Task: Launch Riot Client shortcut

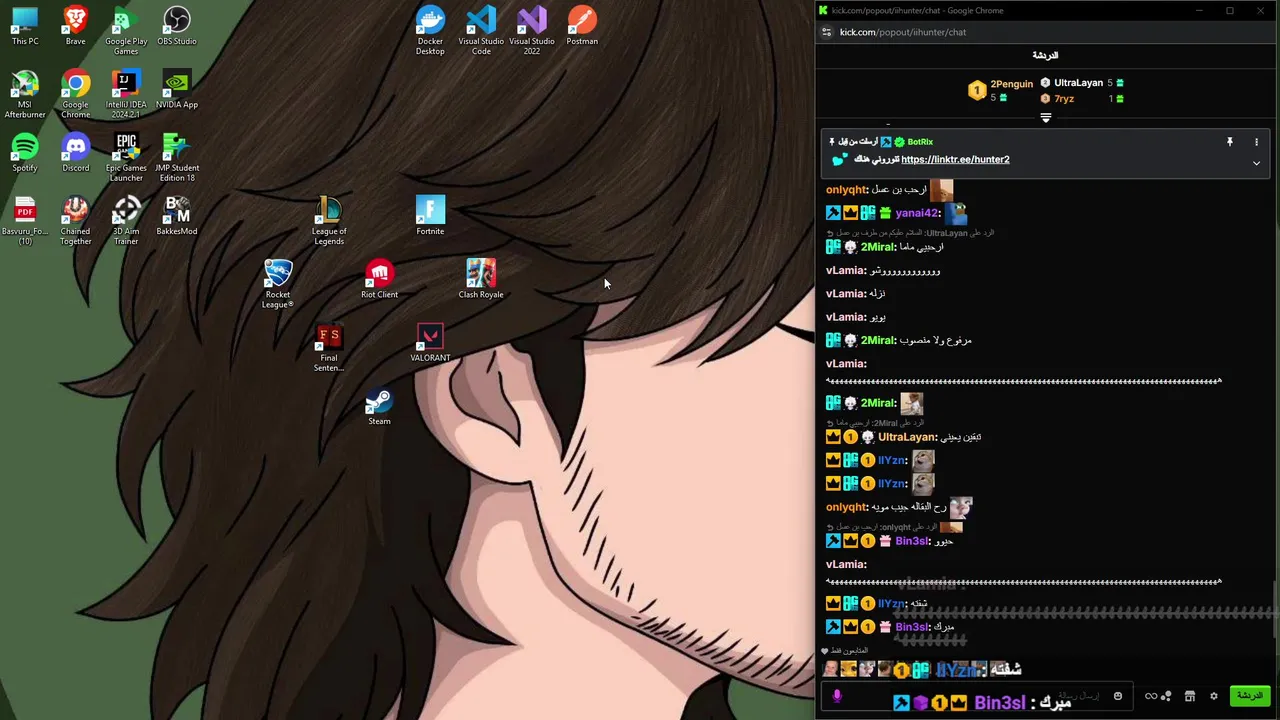Action: click(x=379, y=278)
